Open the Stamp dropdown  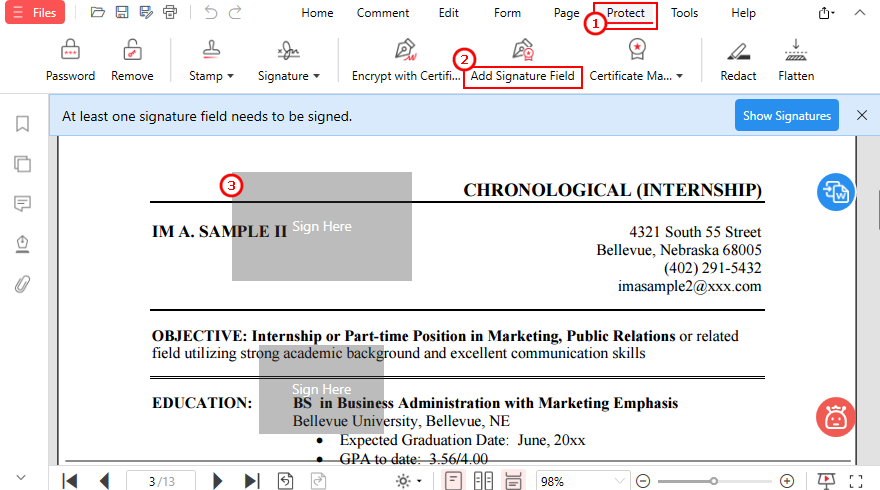211,61
